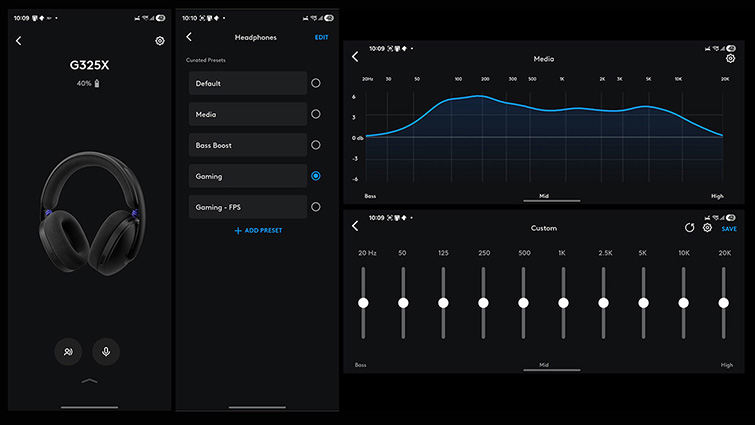Tap the microphone icon button
Screen dimensions: 755x425
[x=106, y=351]
